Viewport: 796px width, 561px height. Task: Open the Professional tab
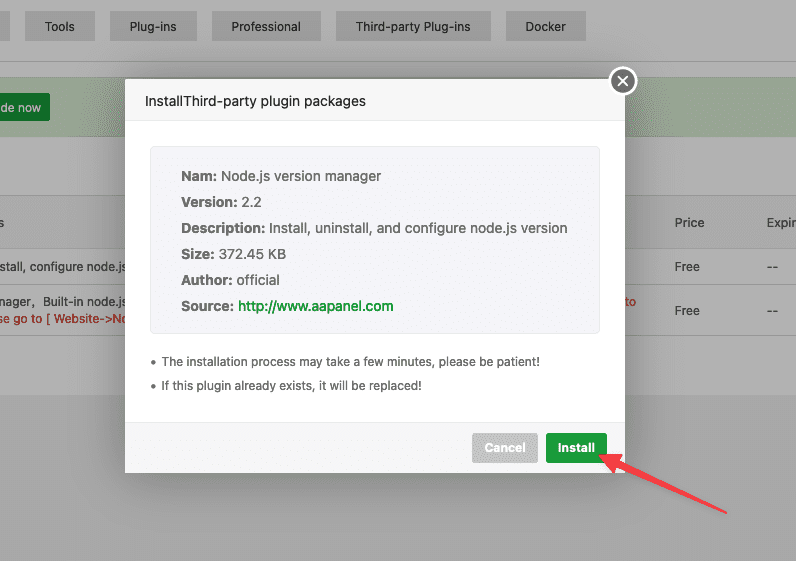point(266,27)
